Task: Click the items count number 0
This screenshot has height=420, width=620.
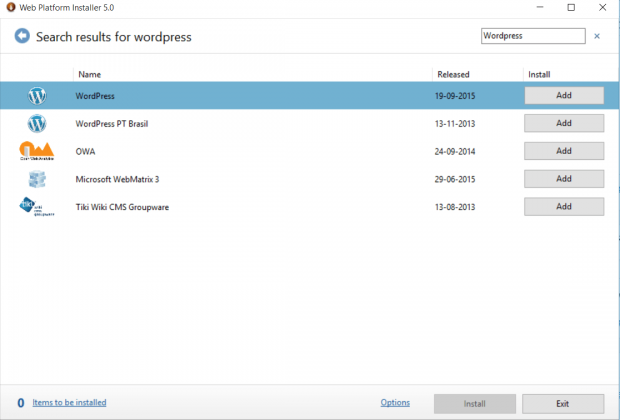Action: tap(21, 403)
